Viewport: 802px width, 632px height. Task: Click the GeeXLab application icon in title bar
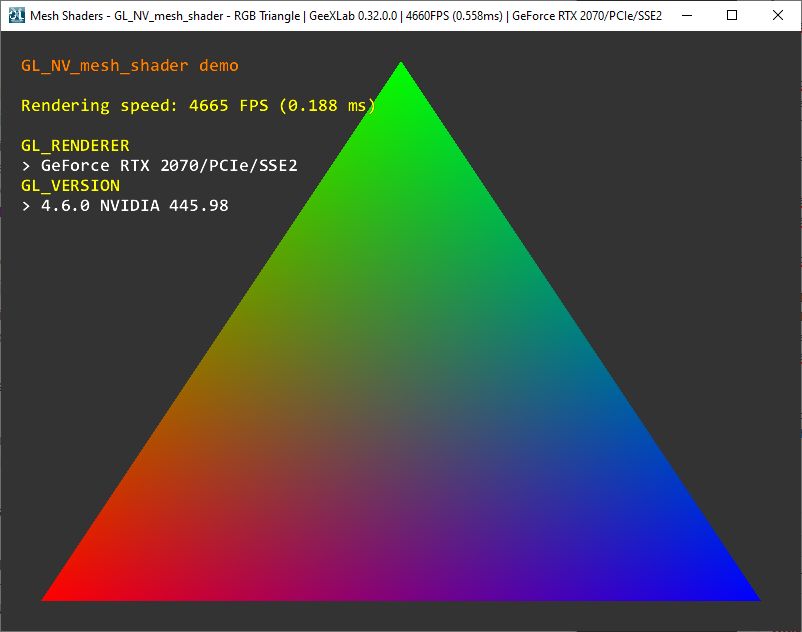[x=14, y=16]
